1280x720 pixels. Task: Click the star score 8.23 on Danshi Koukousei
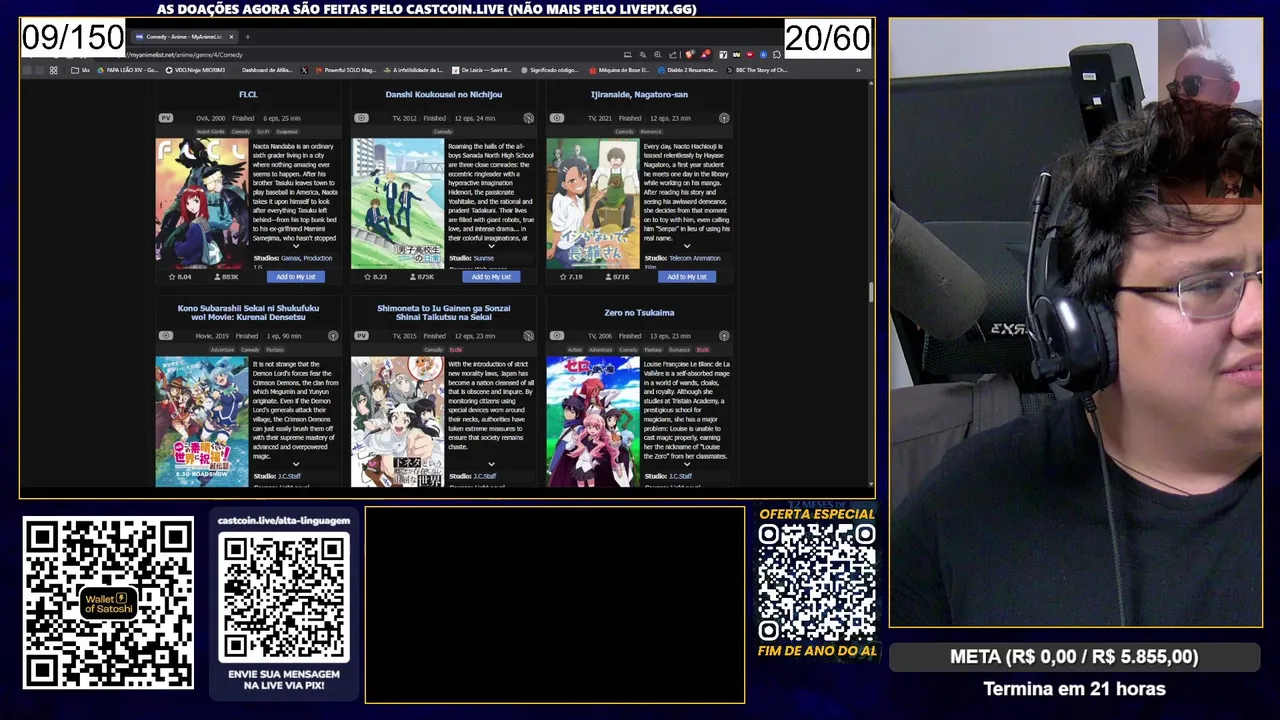(375, 277)
